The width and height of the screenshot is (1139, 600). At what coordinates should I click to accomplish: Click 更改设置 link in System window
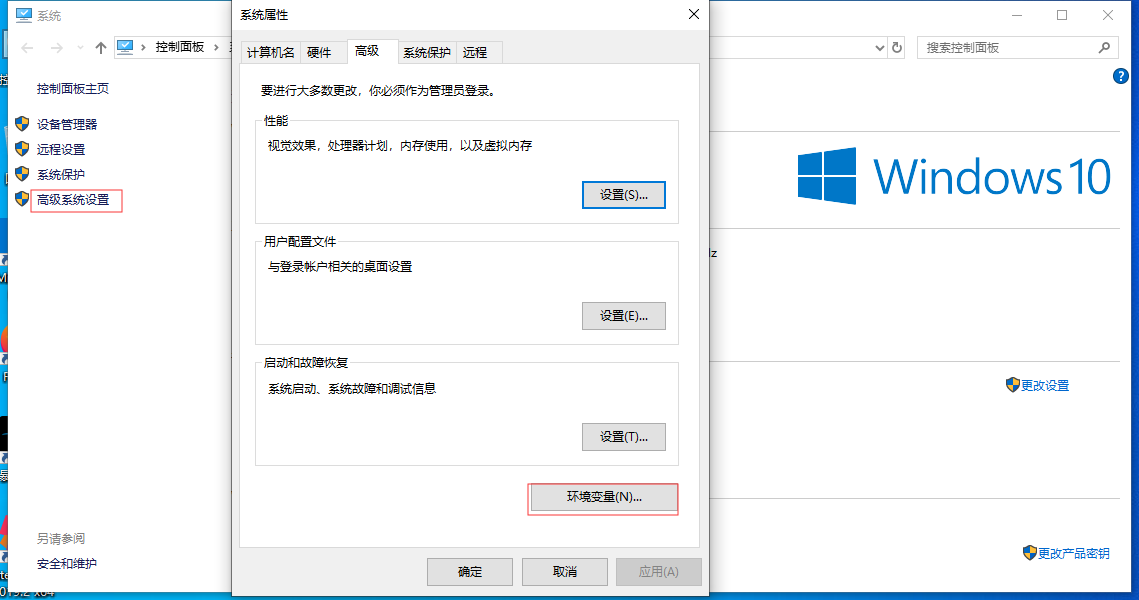point(1045,386)
